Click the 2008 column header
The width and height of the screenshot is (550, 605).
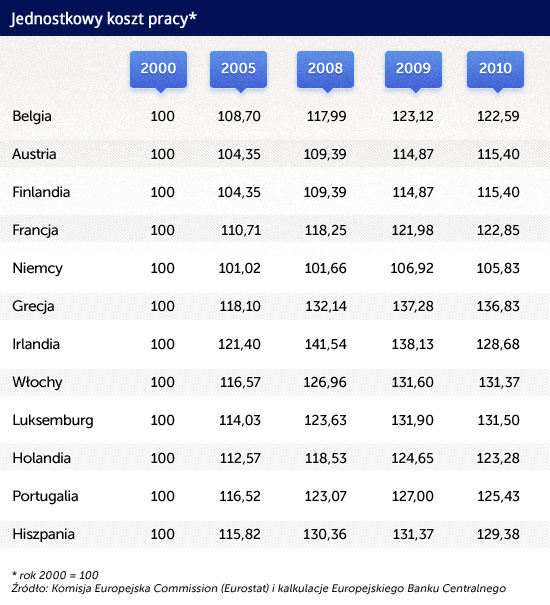click(325, 70)
